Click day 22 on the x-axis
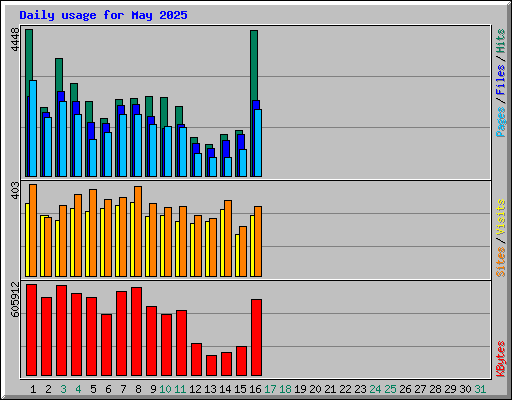Screen dimensions: 512x400 point(345,389)
